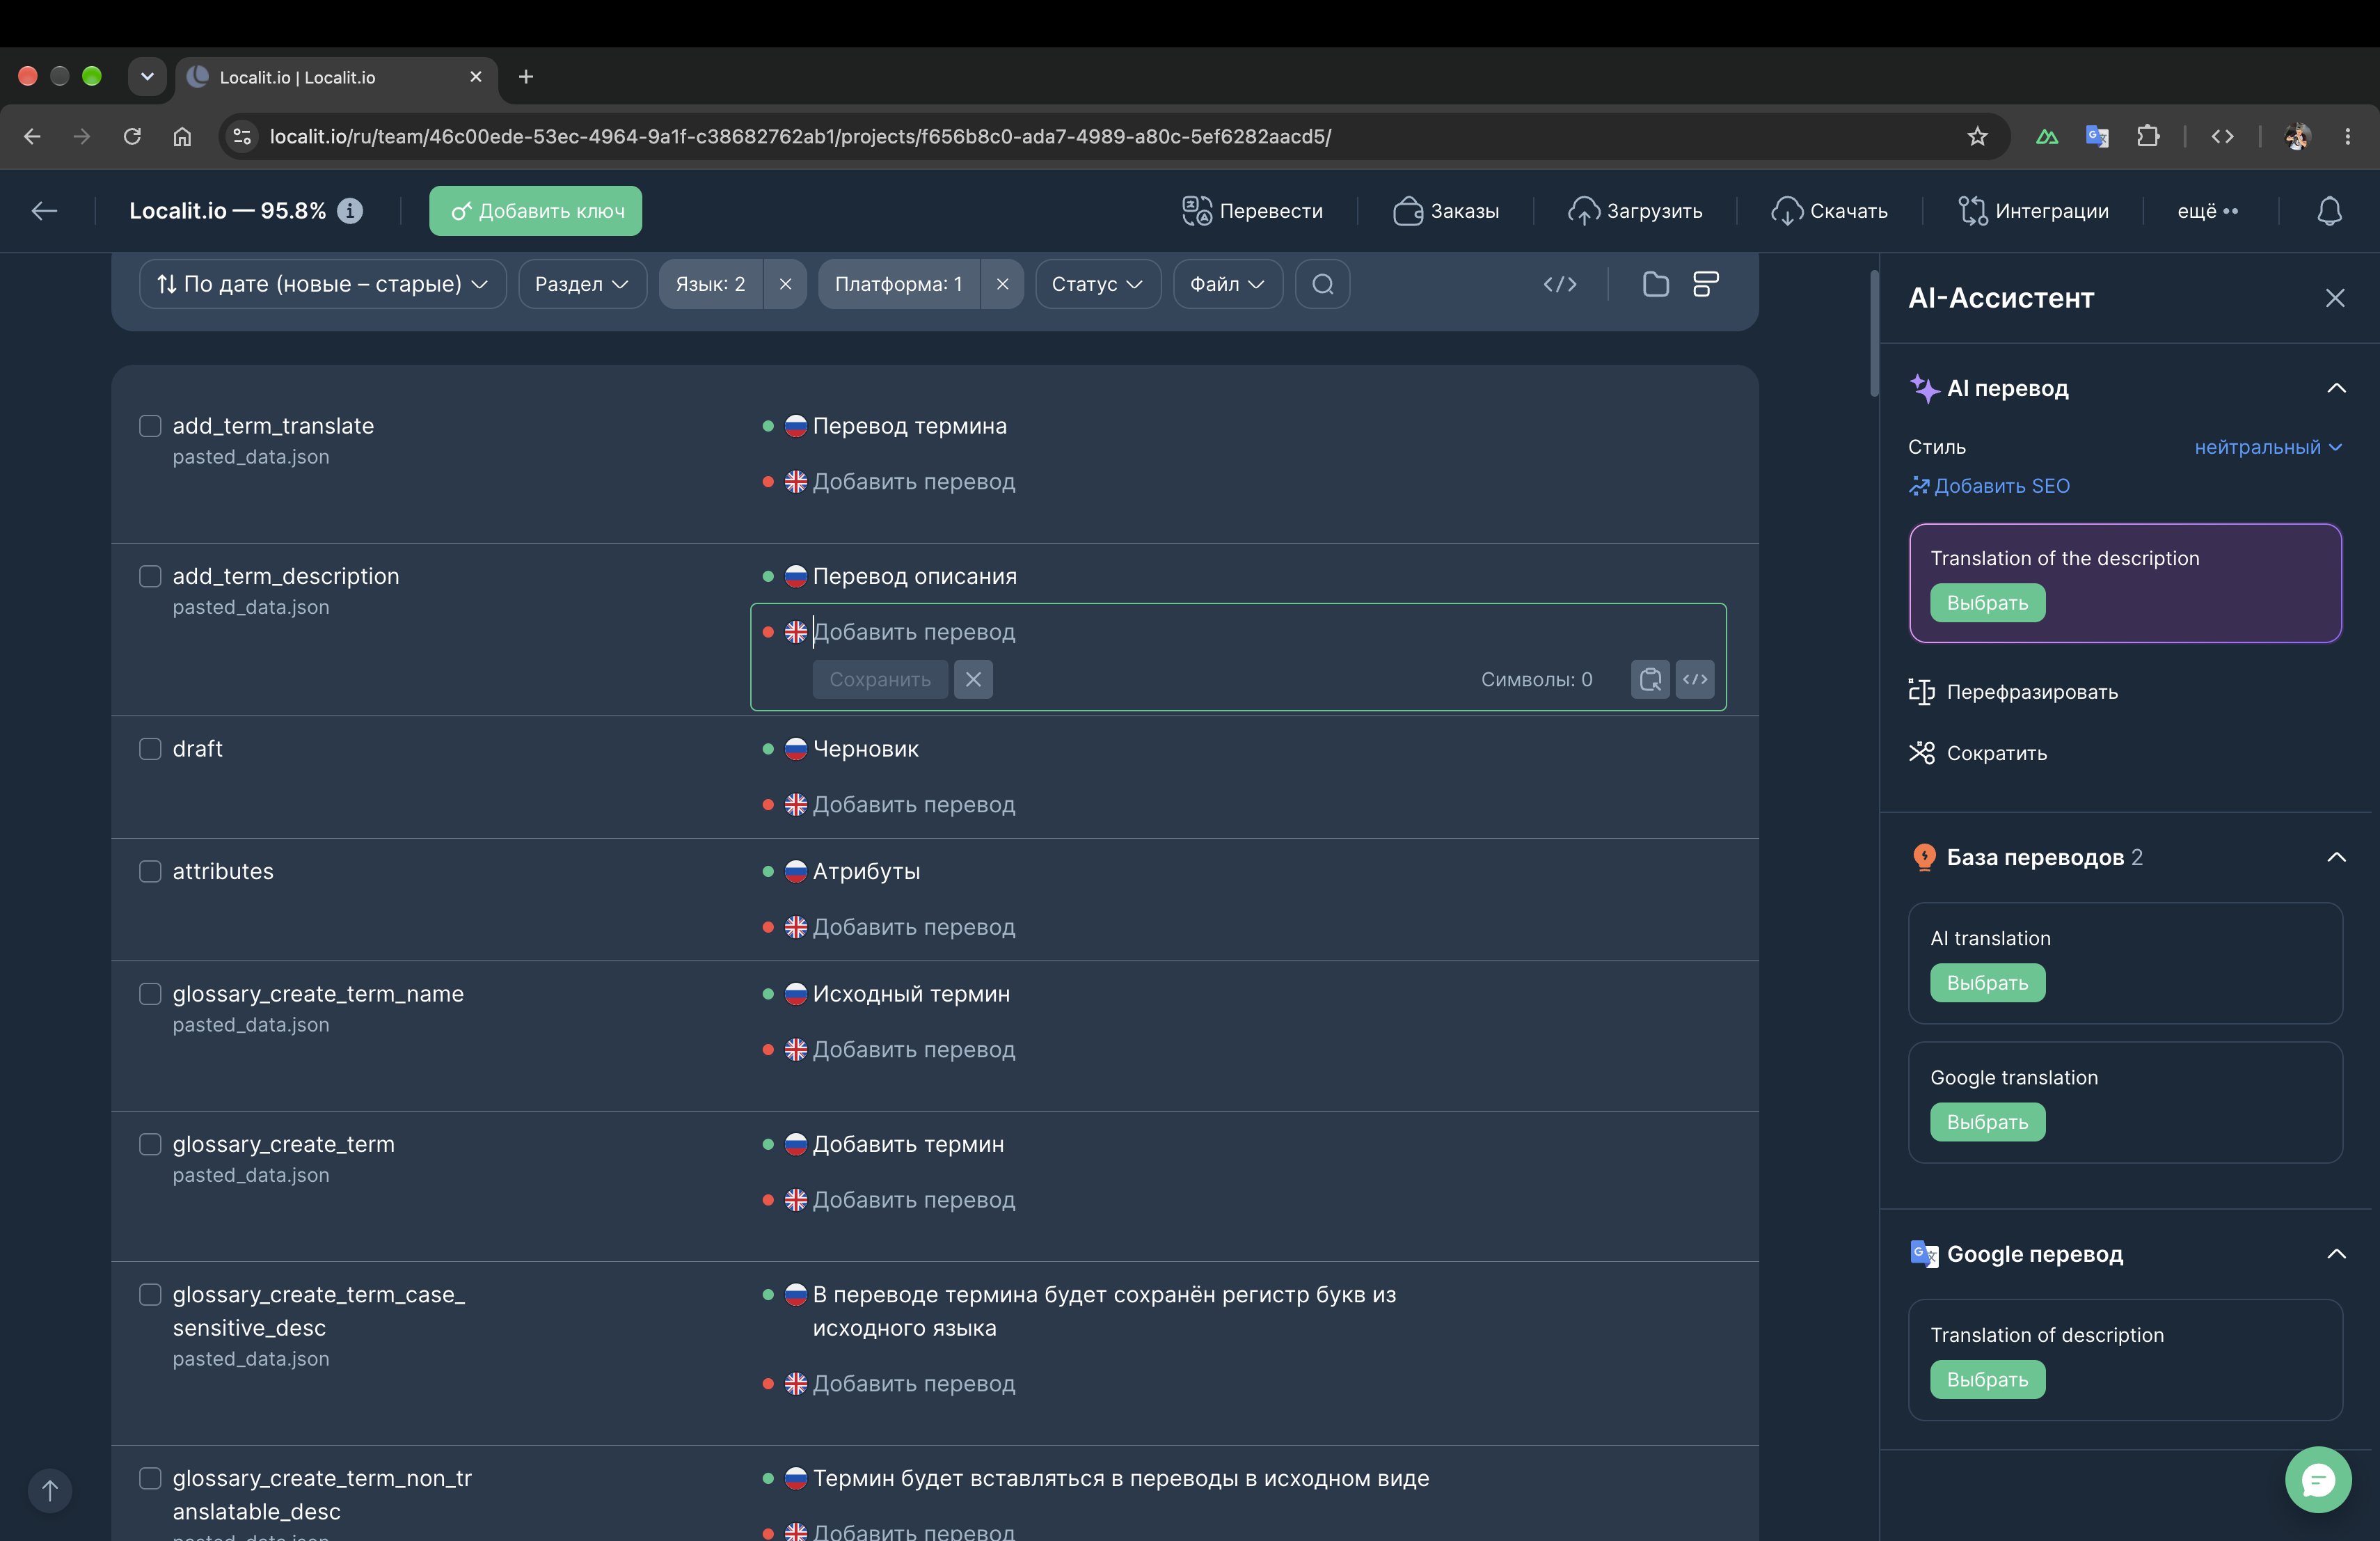
Task: Open the Статус filter dropdown
Action: click(1097, 284)
